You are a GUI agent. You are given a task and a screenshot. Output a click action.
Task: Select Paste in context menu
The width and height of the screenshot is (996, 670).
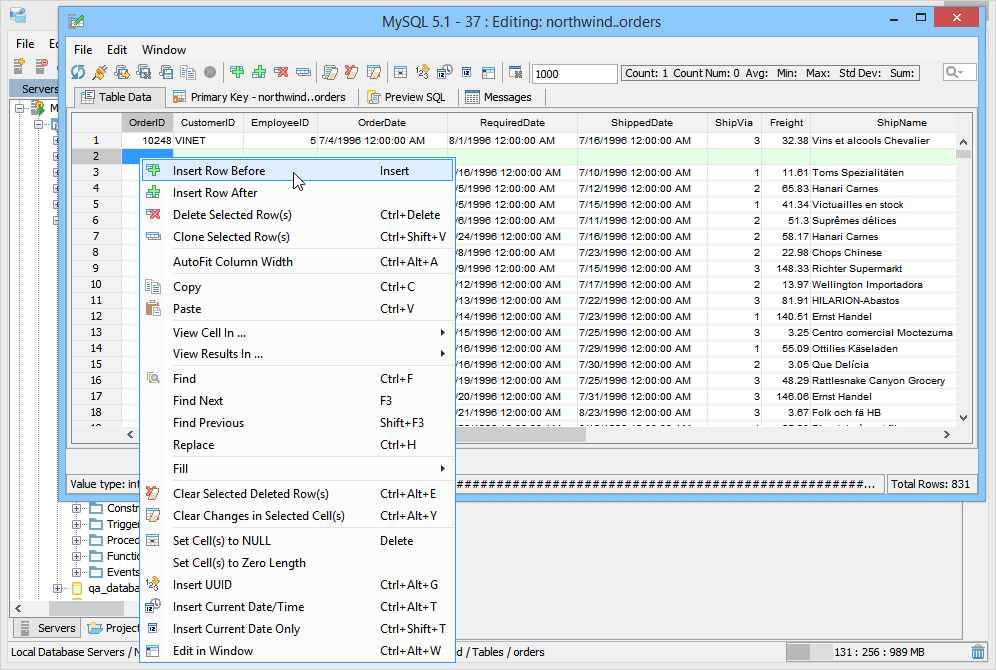[298, 309]
